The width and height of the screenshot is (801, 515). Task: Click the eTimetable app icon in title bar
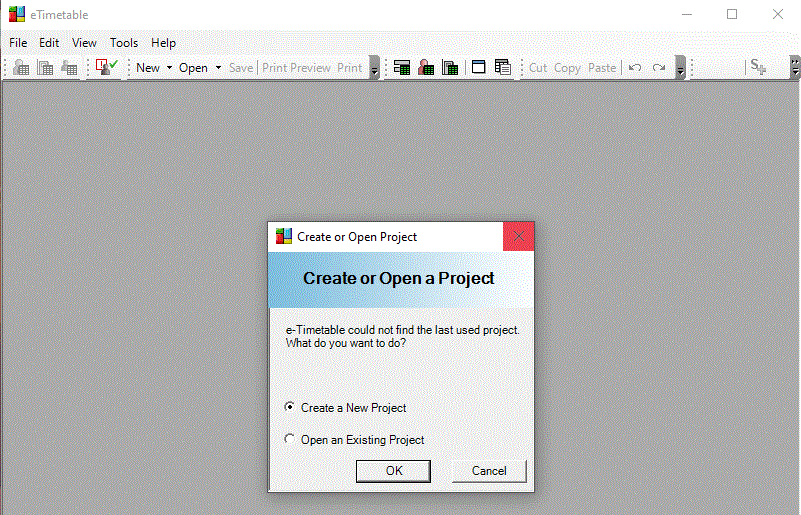click(17, 14)
